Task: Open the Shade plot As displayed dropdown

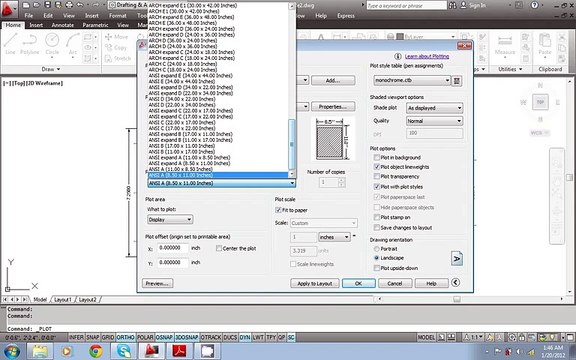Action: coord(435,108)
